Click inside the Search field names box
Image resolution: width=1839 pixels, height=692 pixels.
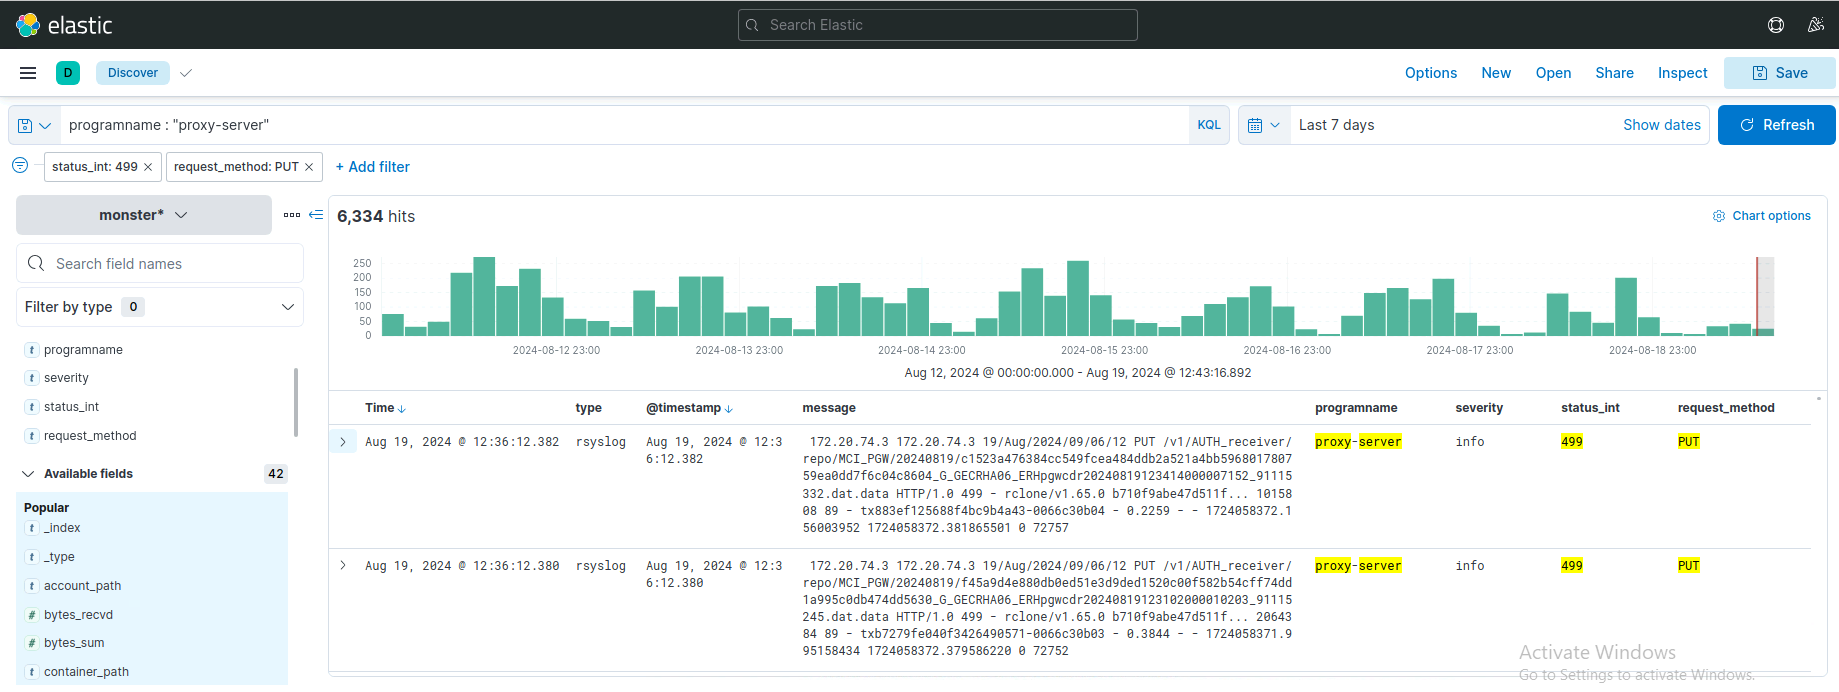pyautogui.click(x=170, y=264)
